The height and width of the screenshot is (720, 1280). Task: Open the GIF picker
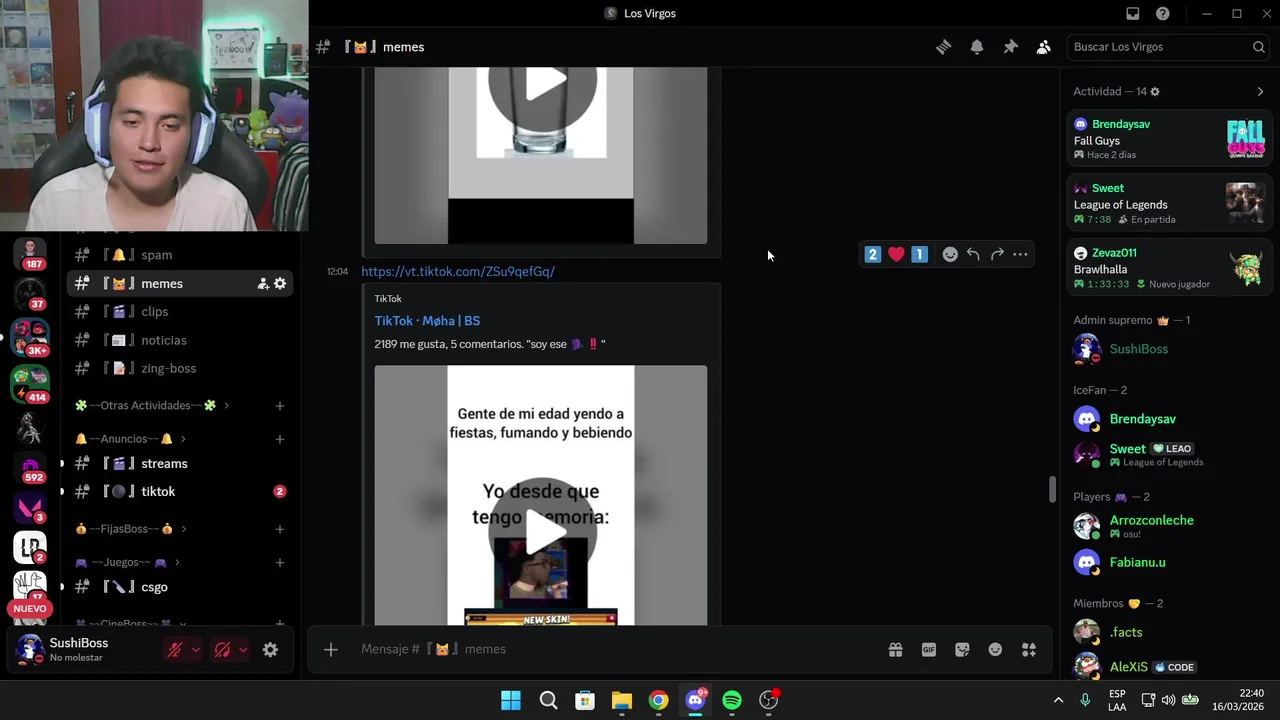929,650
